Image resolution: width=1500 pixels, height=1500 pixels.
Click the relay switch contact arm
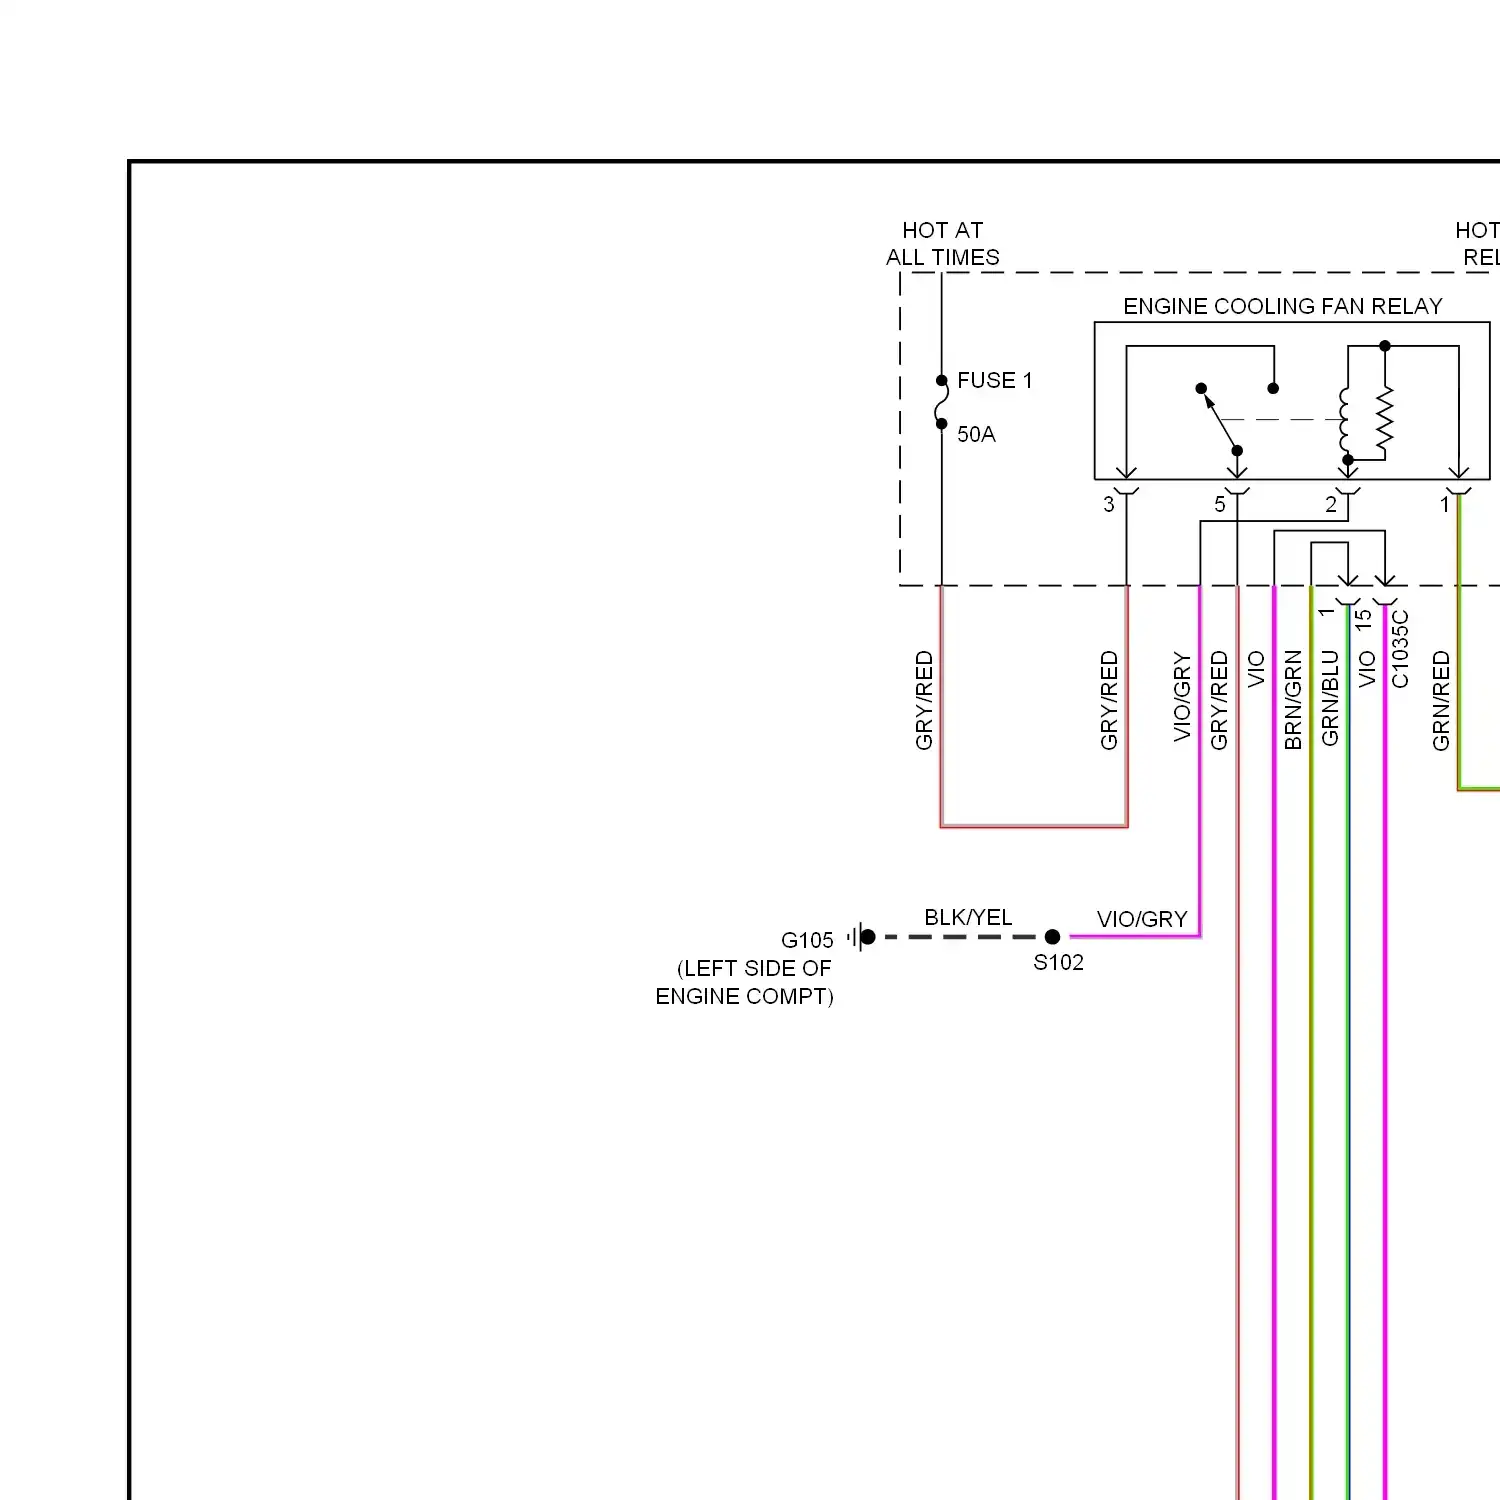tap(1220, 420)
